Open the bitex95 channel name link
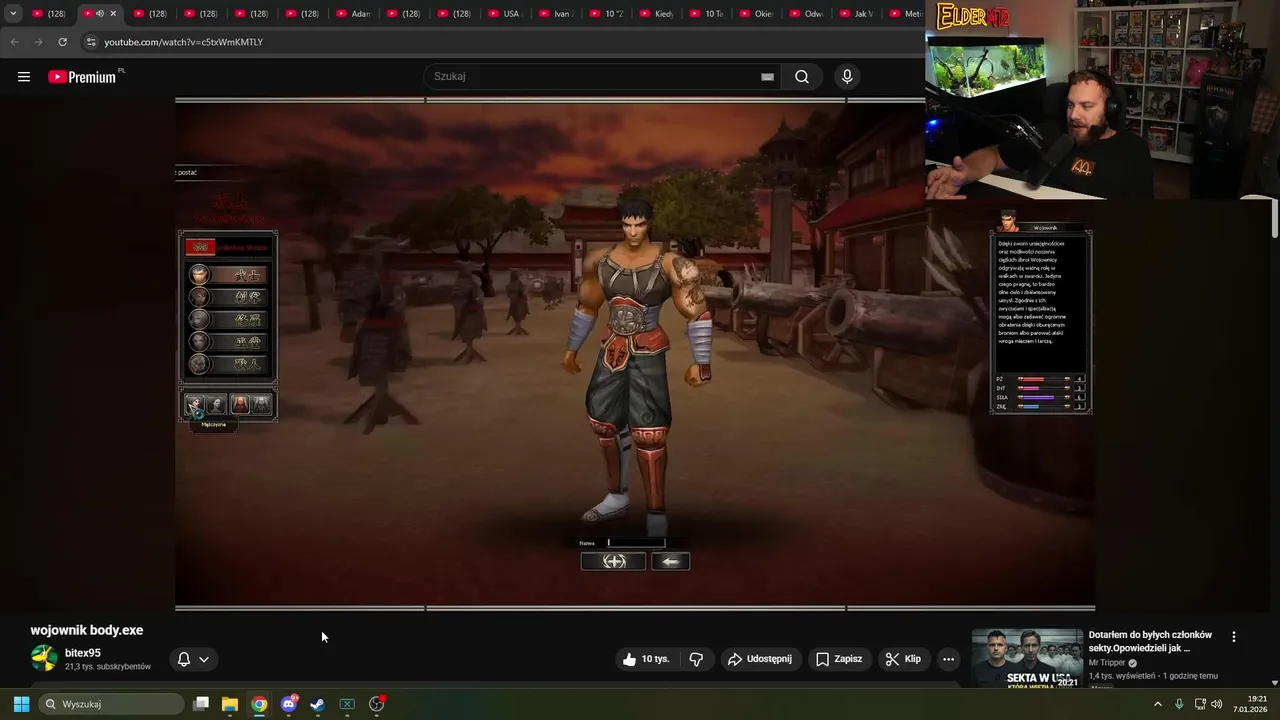The width and height of the screenshot is (1280, 720). point(83,653)
